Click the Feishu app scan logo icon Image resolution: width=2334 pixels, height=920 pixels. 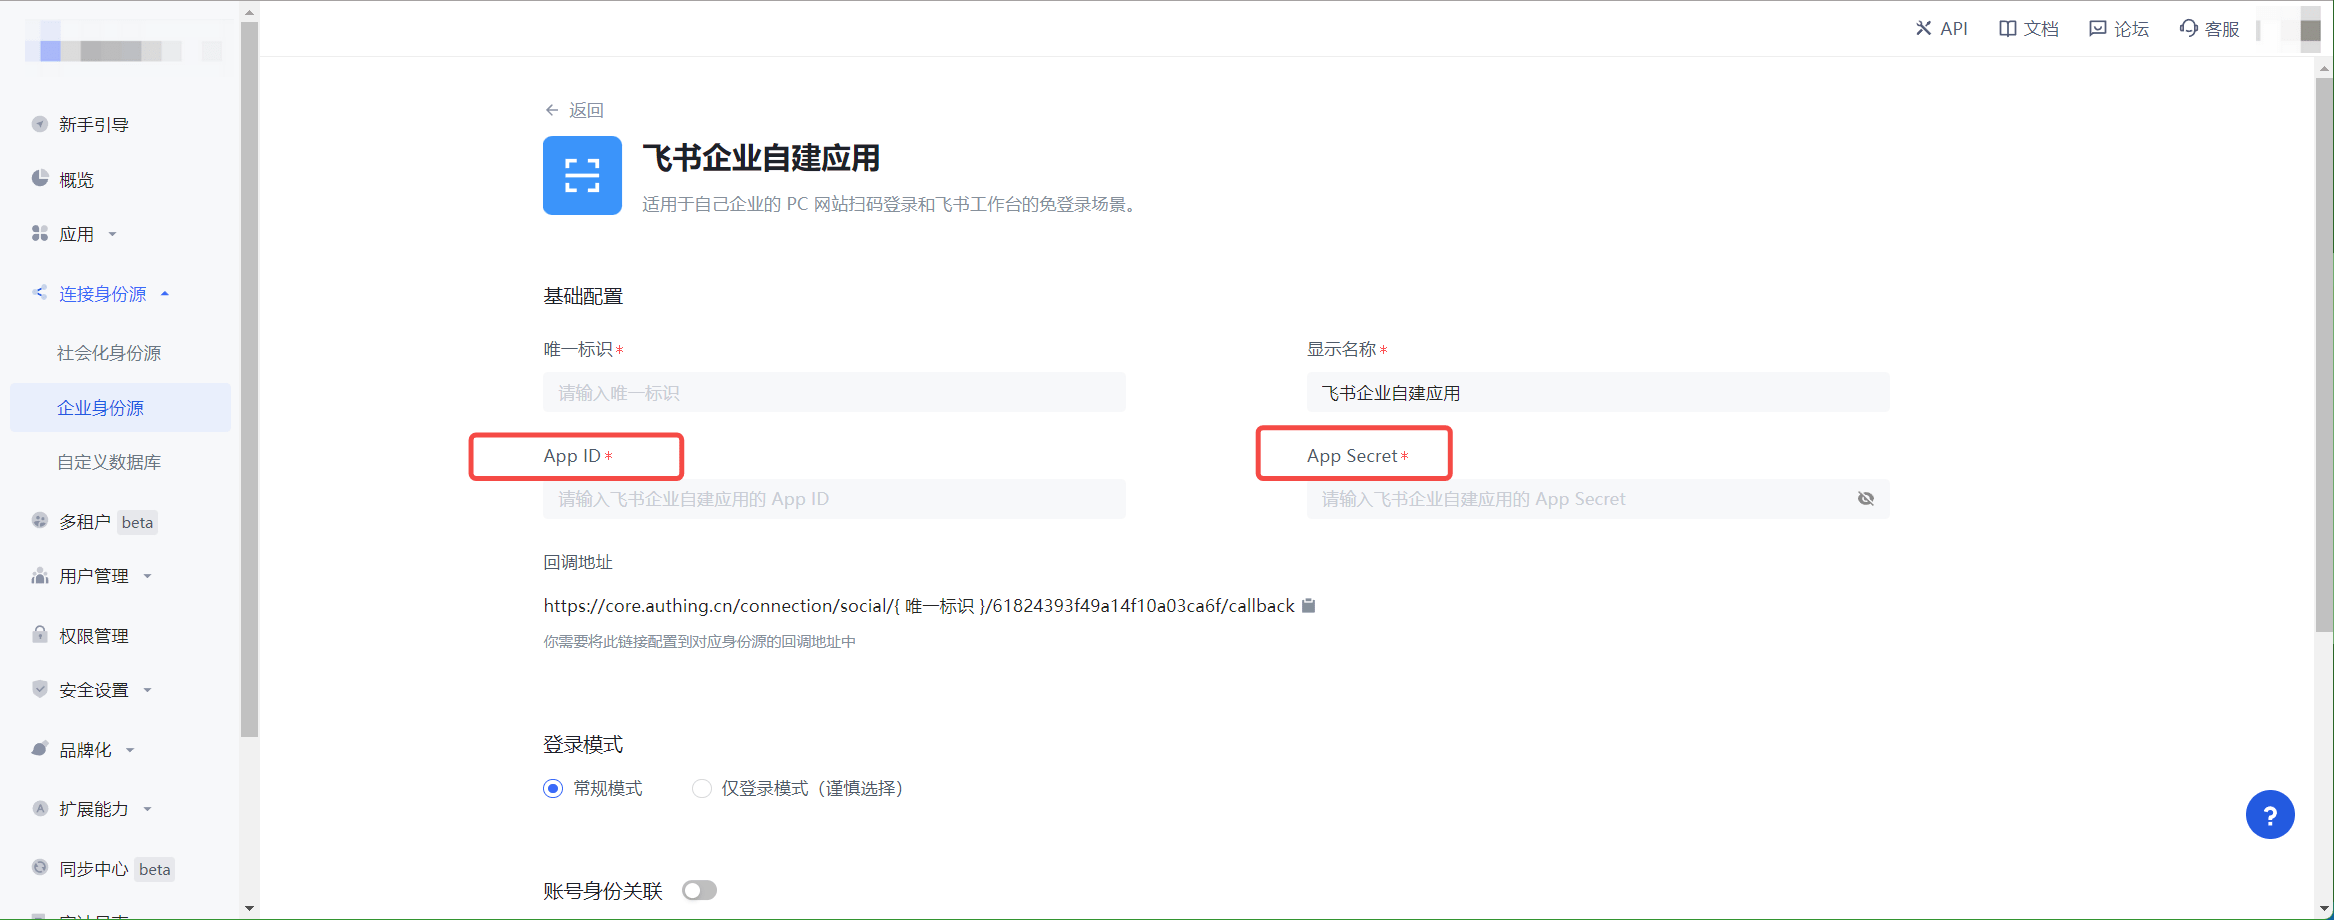coord(582,176)
